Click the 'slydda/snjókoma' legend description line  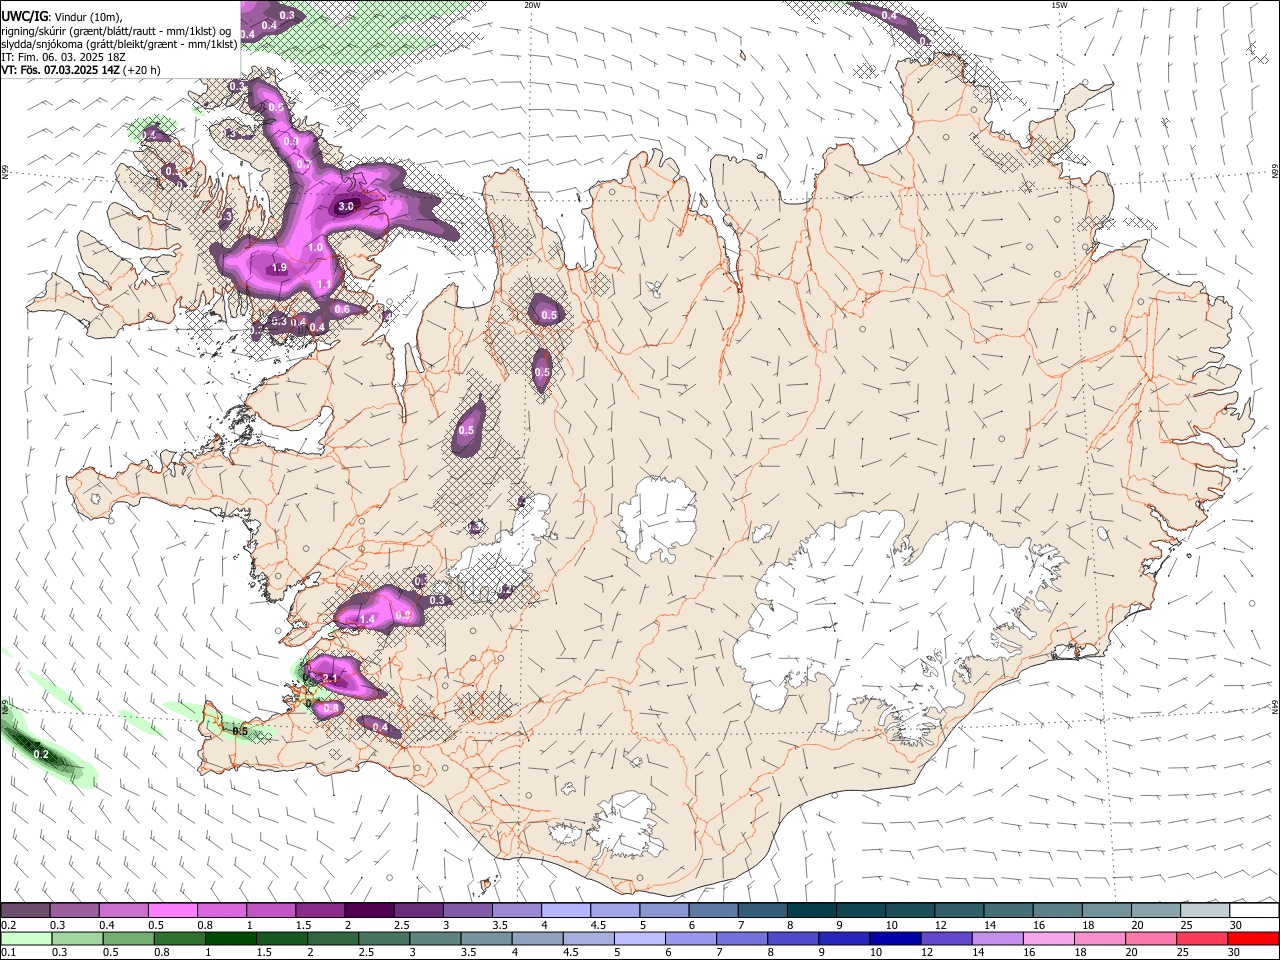tap(119, 44)
